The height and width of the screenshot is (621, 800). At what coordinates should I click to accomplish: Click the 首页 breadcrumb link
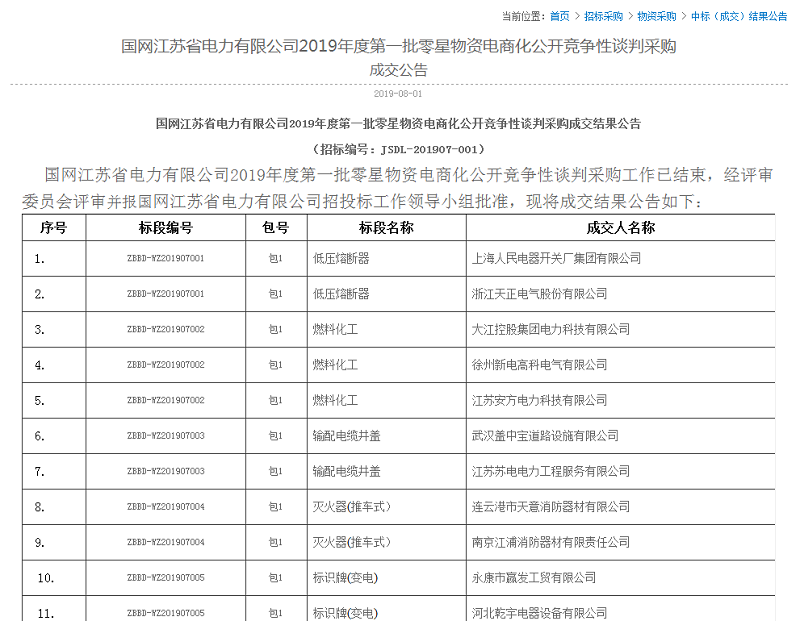(x=560, y=16)
